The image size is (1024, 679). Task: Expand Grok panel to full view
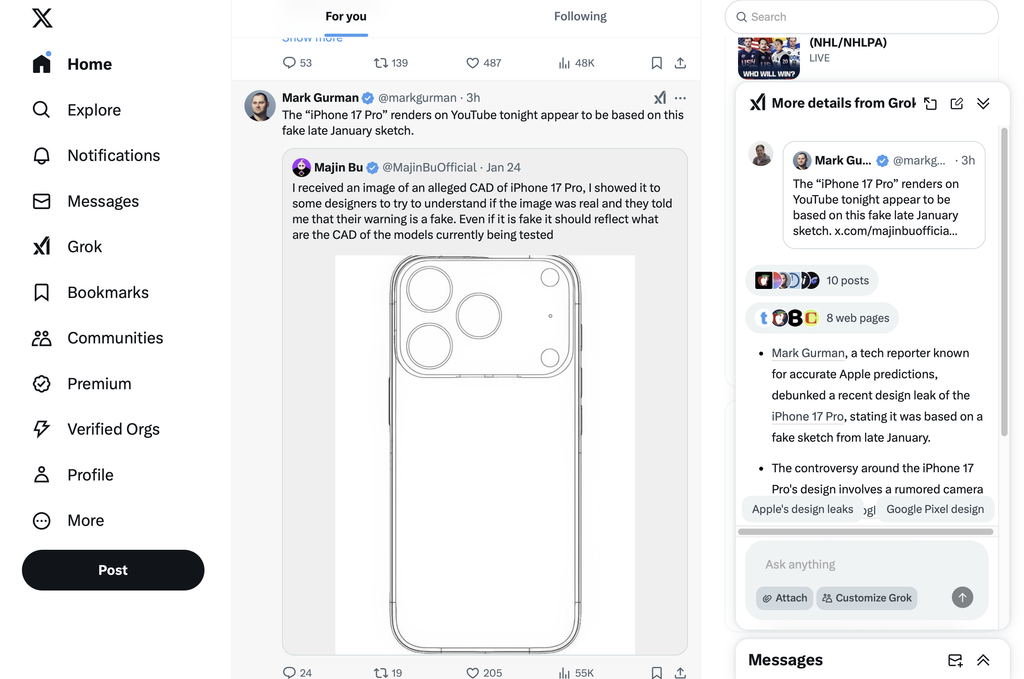[x=930, y=103]
